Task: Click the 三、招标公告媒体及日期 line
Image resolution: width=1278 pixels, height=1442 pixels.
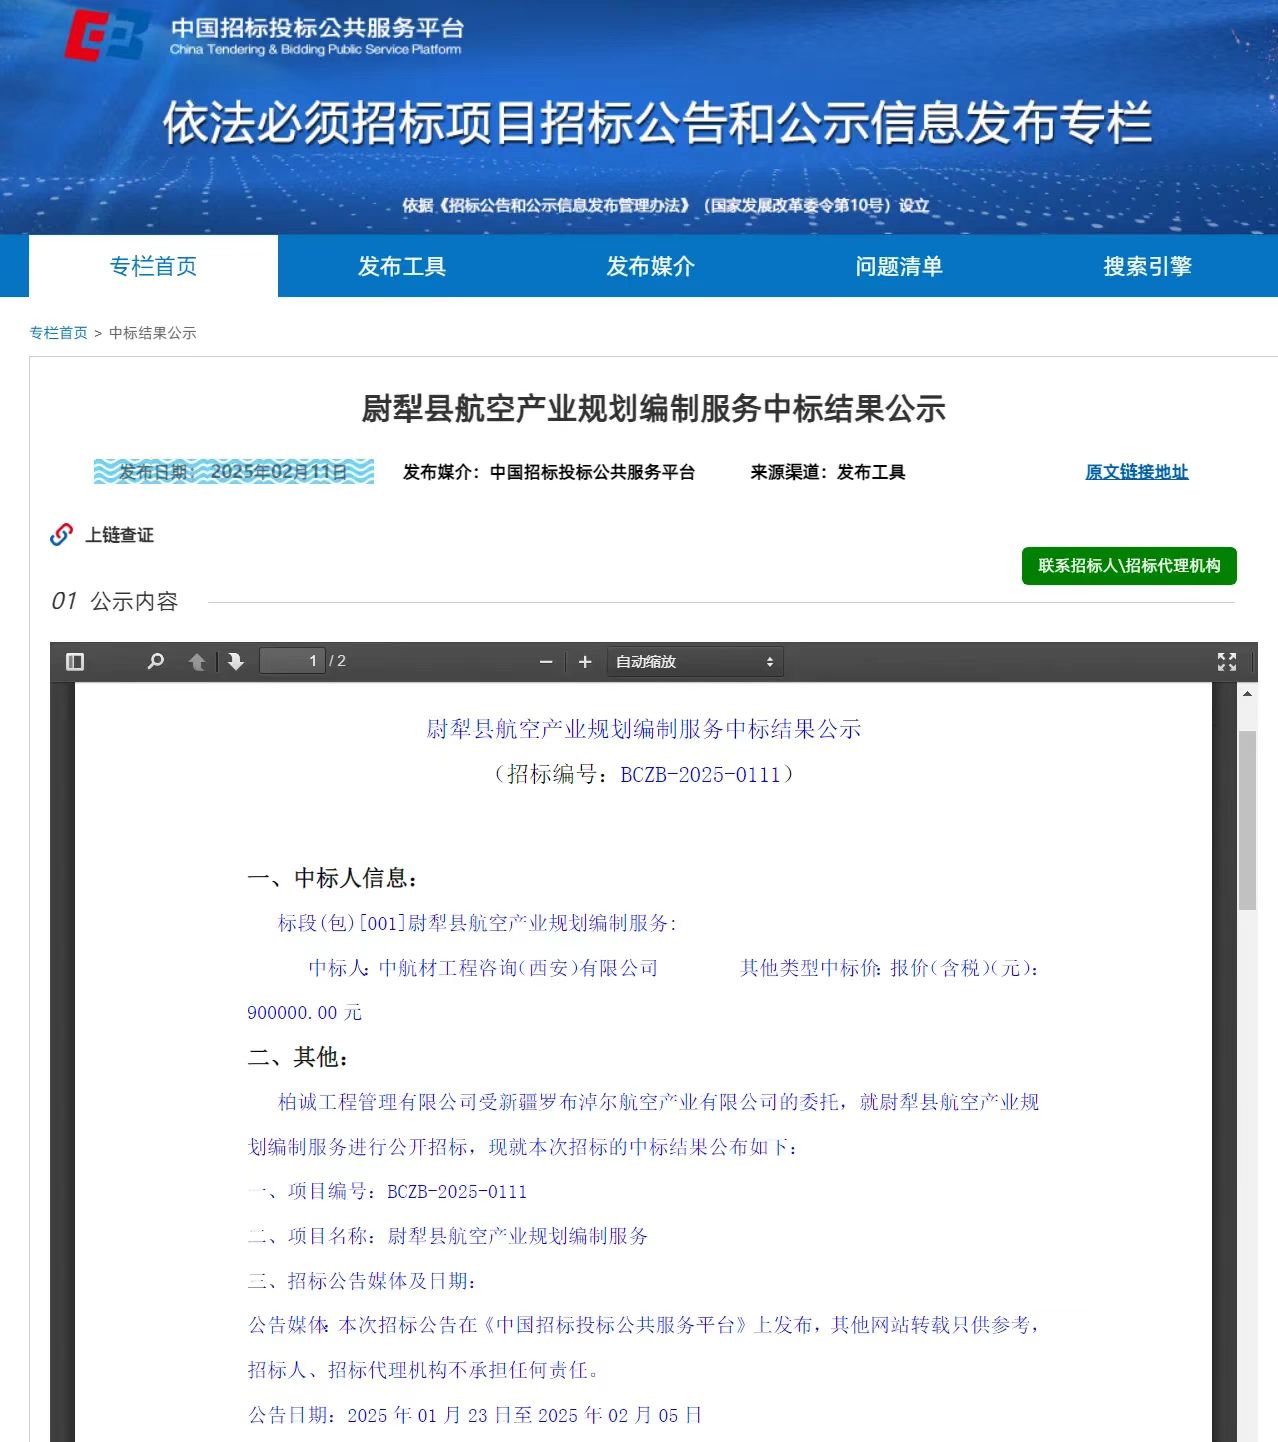Action: [x=362, y=1281]
